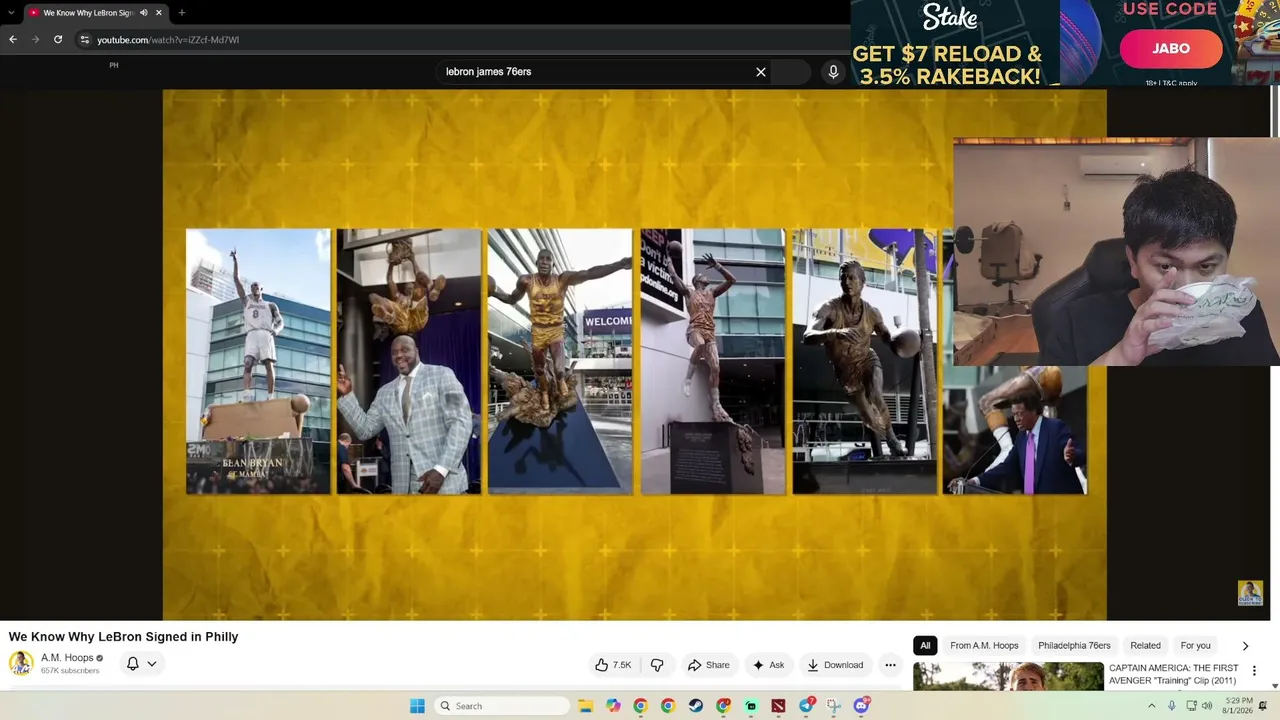Viewport: 1280px width, 720px height.
Task: Click the channel watermark on the video
Action: (1250, 593)
